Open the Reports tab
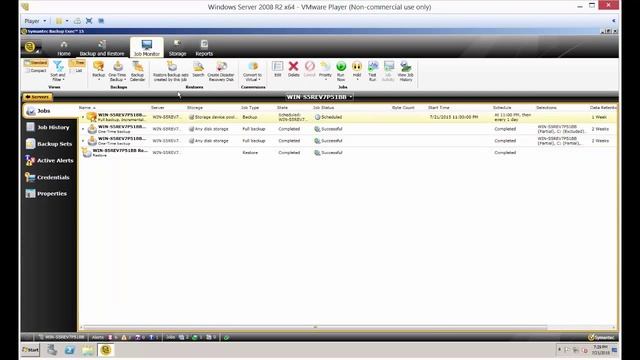Viewport: 640px width, 360px height. pos(204,48)
